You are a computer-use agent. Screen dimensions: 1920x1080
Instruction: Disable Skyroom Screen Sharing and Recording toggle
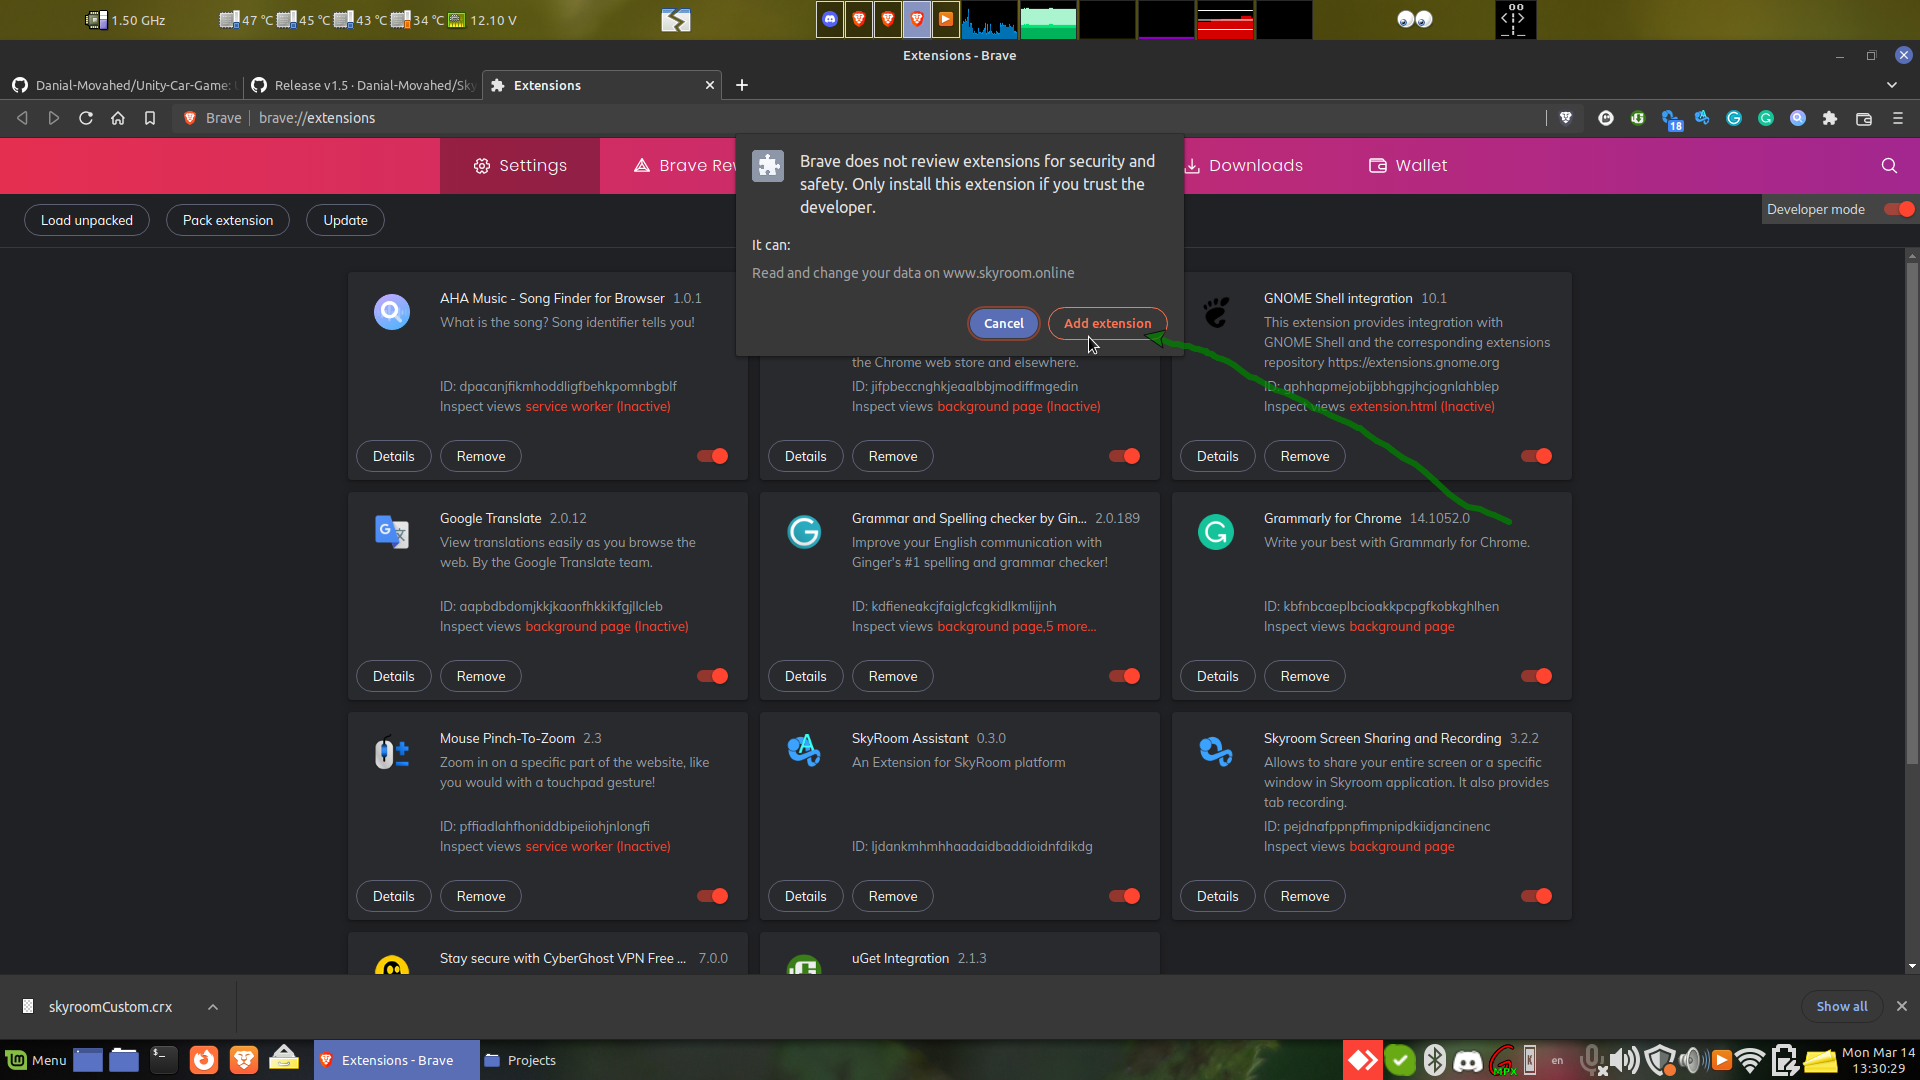click(1536, 896)
